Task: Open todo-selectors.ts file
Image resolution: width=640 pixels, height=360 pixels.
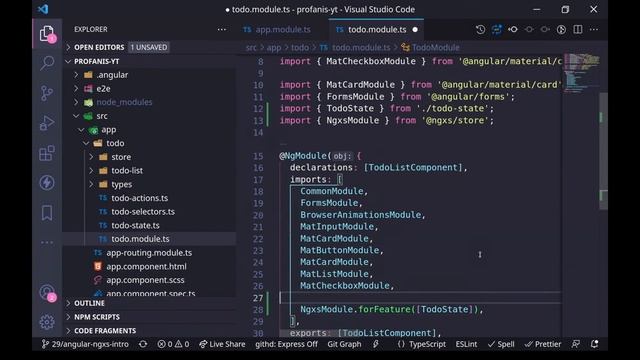Action: pyautogui.click(x=149, y=211)
